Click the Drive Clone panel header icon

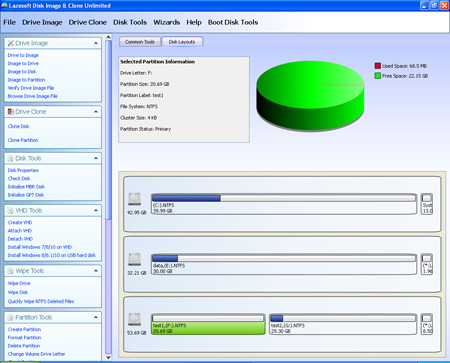pyautogui.click(x=11, y=112)
